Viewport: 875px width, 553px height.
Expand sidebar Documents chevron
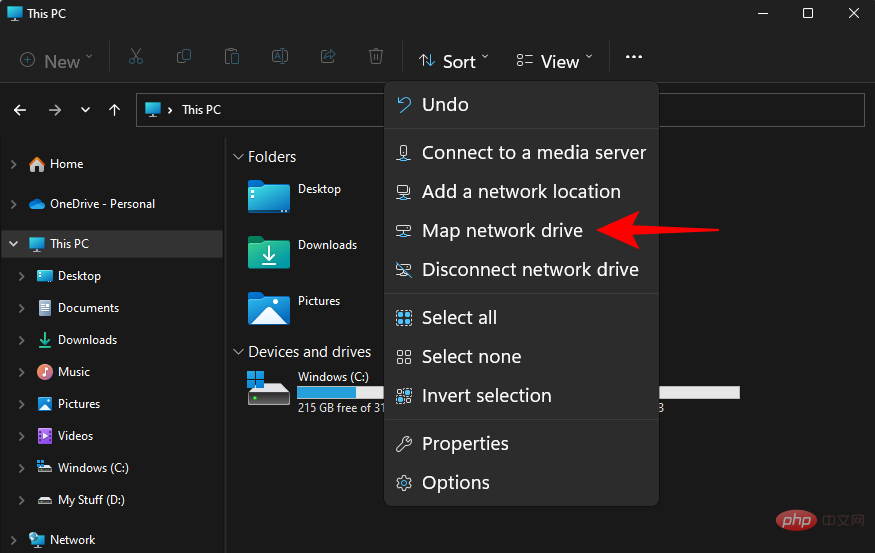[x=22, y=308]
